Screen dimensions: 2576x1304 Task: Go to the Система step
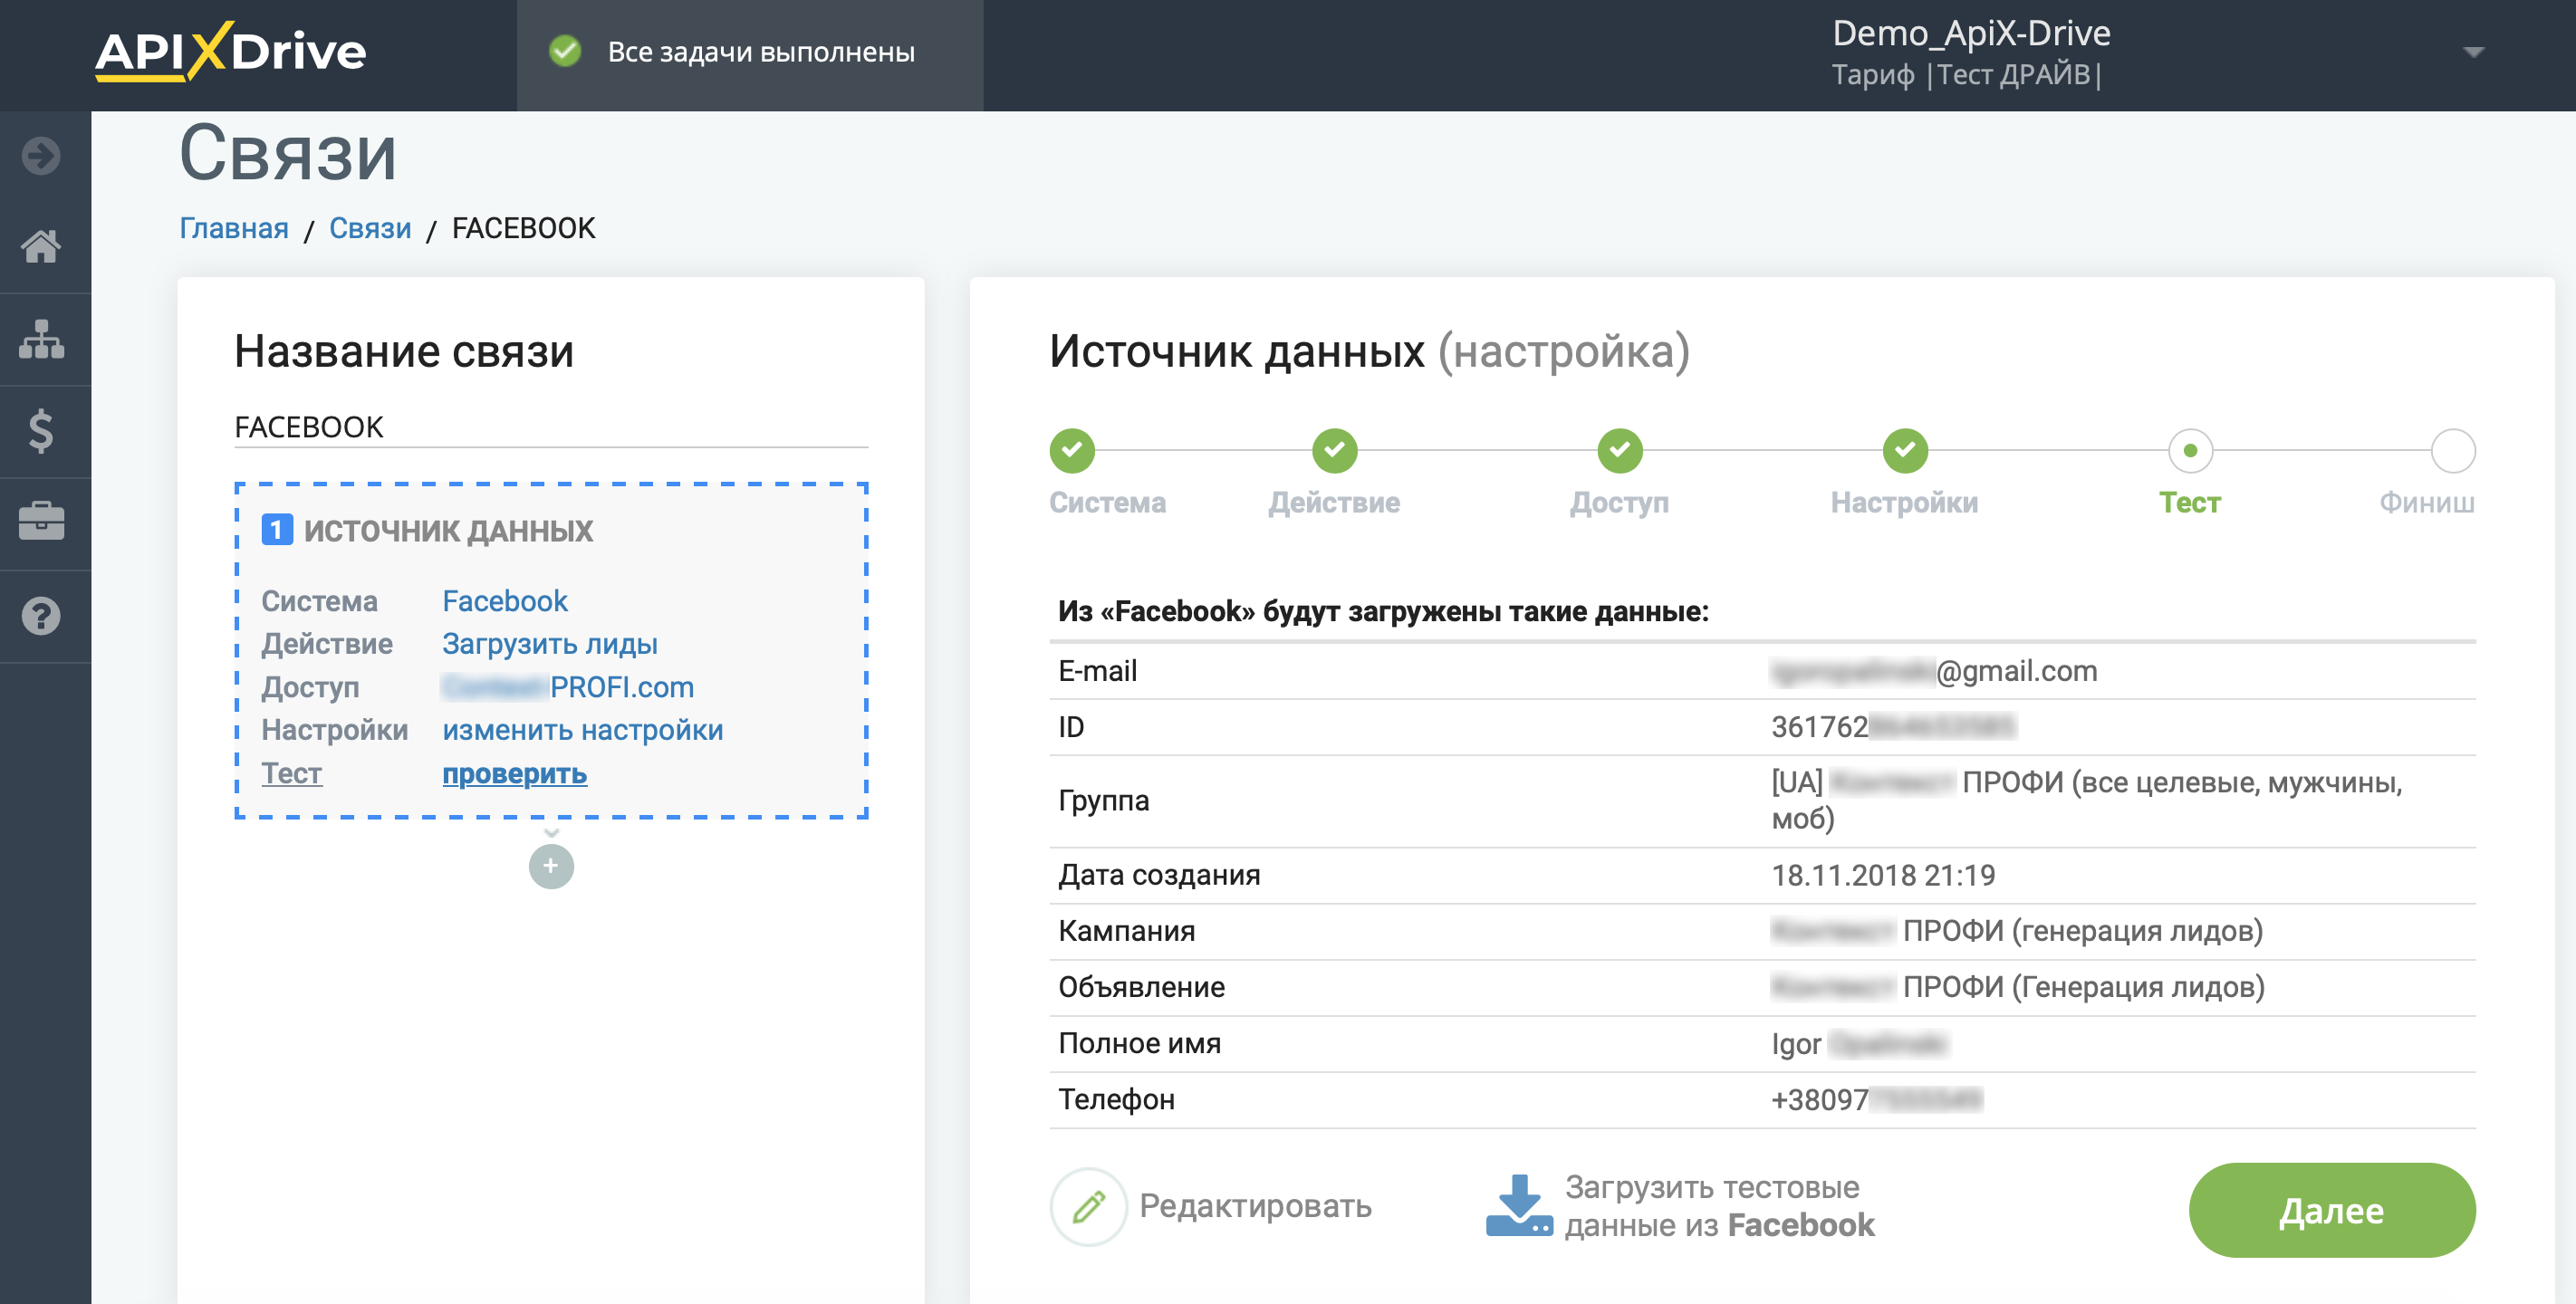[x=1107, y=502]
